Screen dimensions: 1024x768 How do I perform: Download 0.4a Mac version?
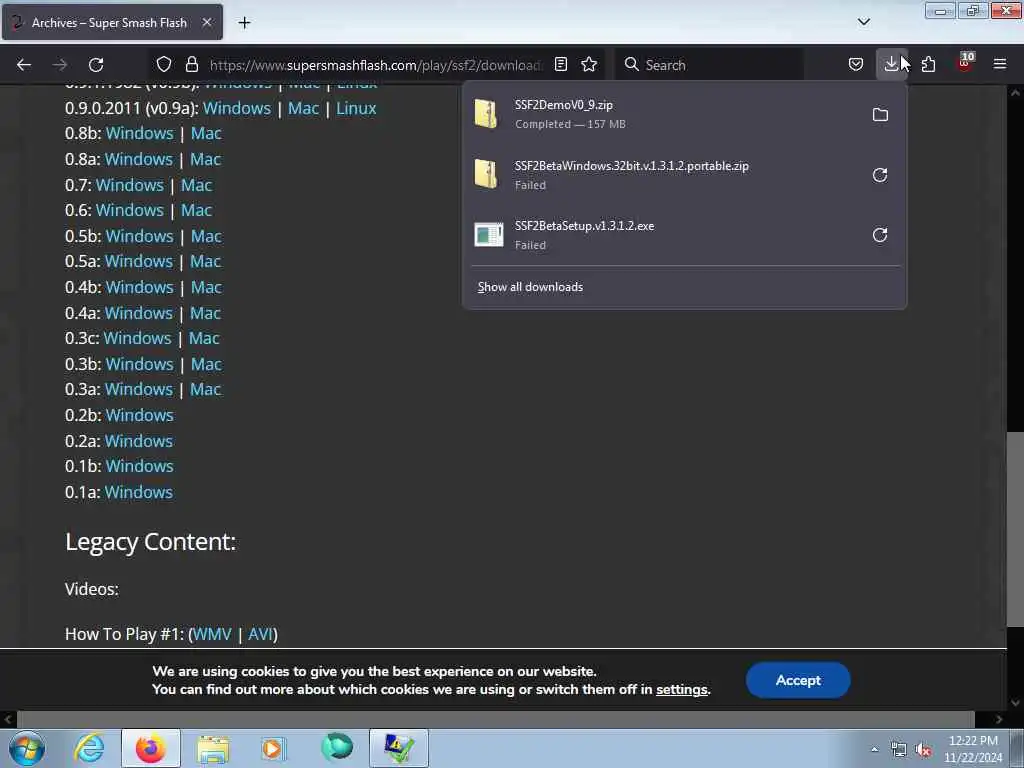(205, 313)
